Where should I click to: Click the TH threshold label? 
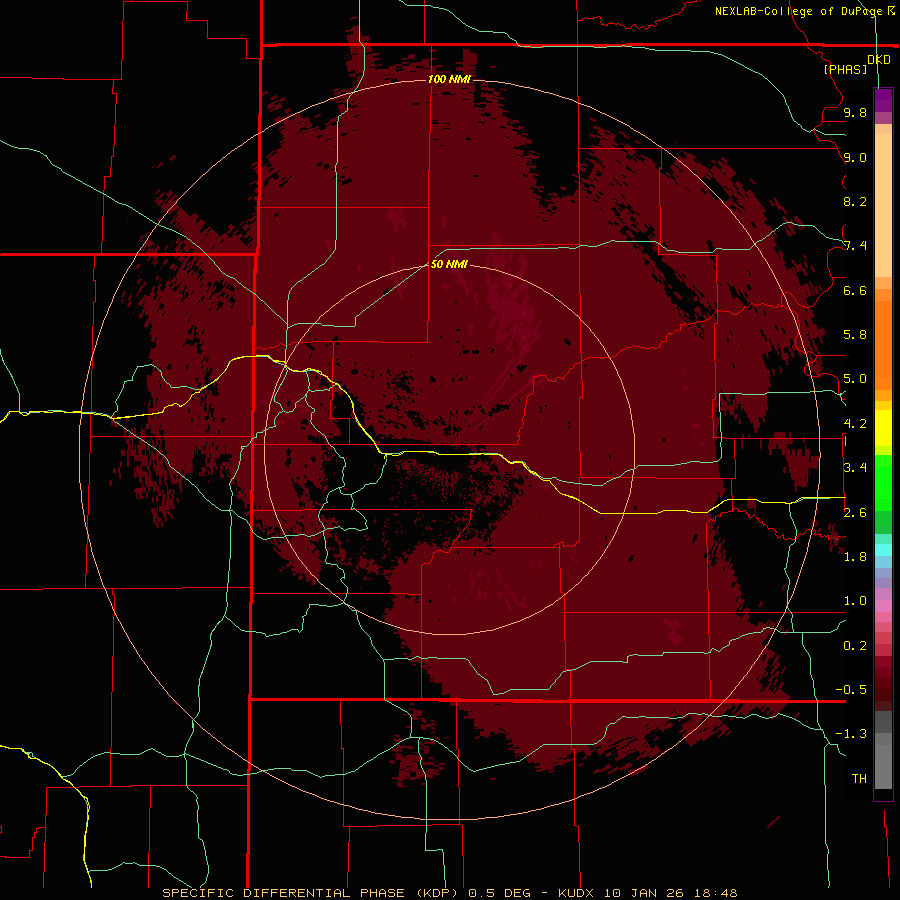tap(859, 779)
